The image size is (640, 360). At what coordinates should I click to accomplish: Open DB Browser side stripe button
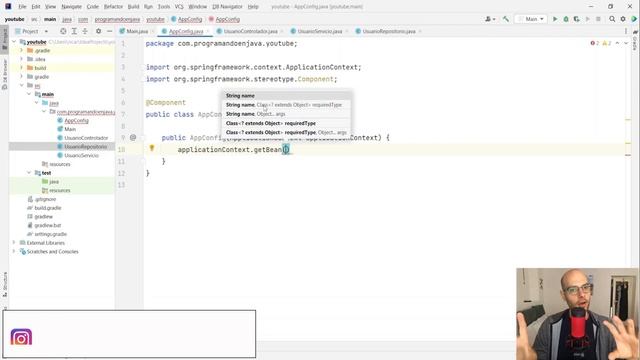(x=4, y=74)
